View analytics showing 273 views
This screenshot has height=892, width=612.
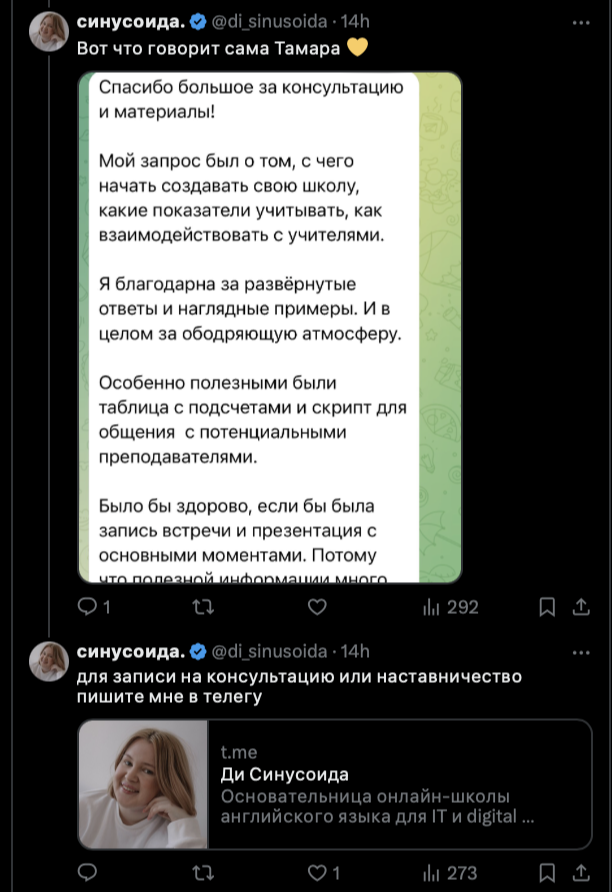450,872
